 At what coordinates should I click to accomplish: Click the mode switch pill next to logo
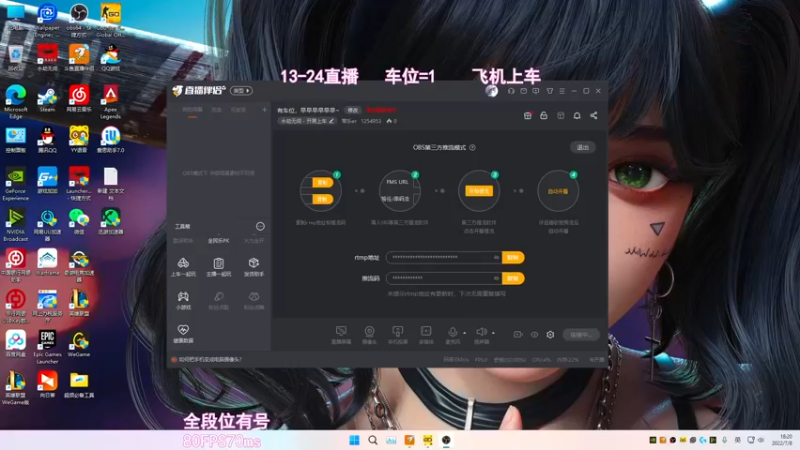click(241, 91)
